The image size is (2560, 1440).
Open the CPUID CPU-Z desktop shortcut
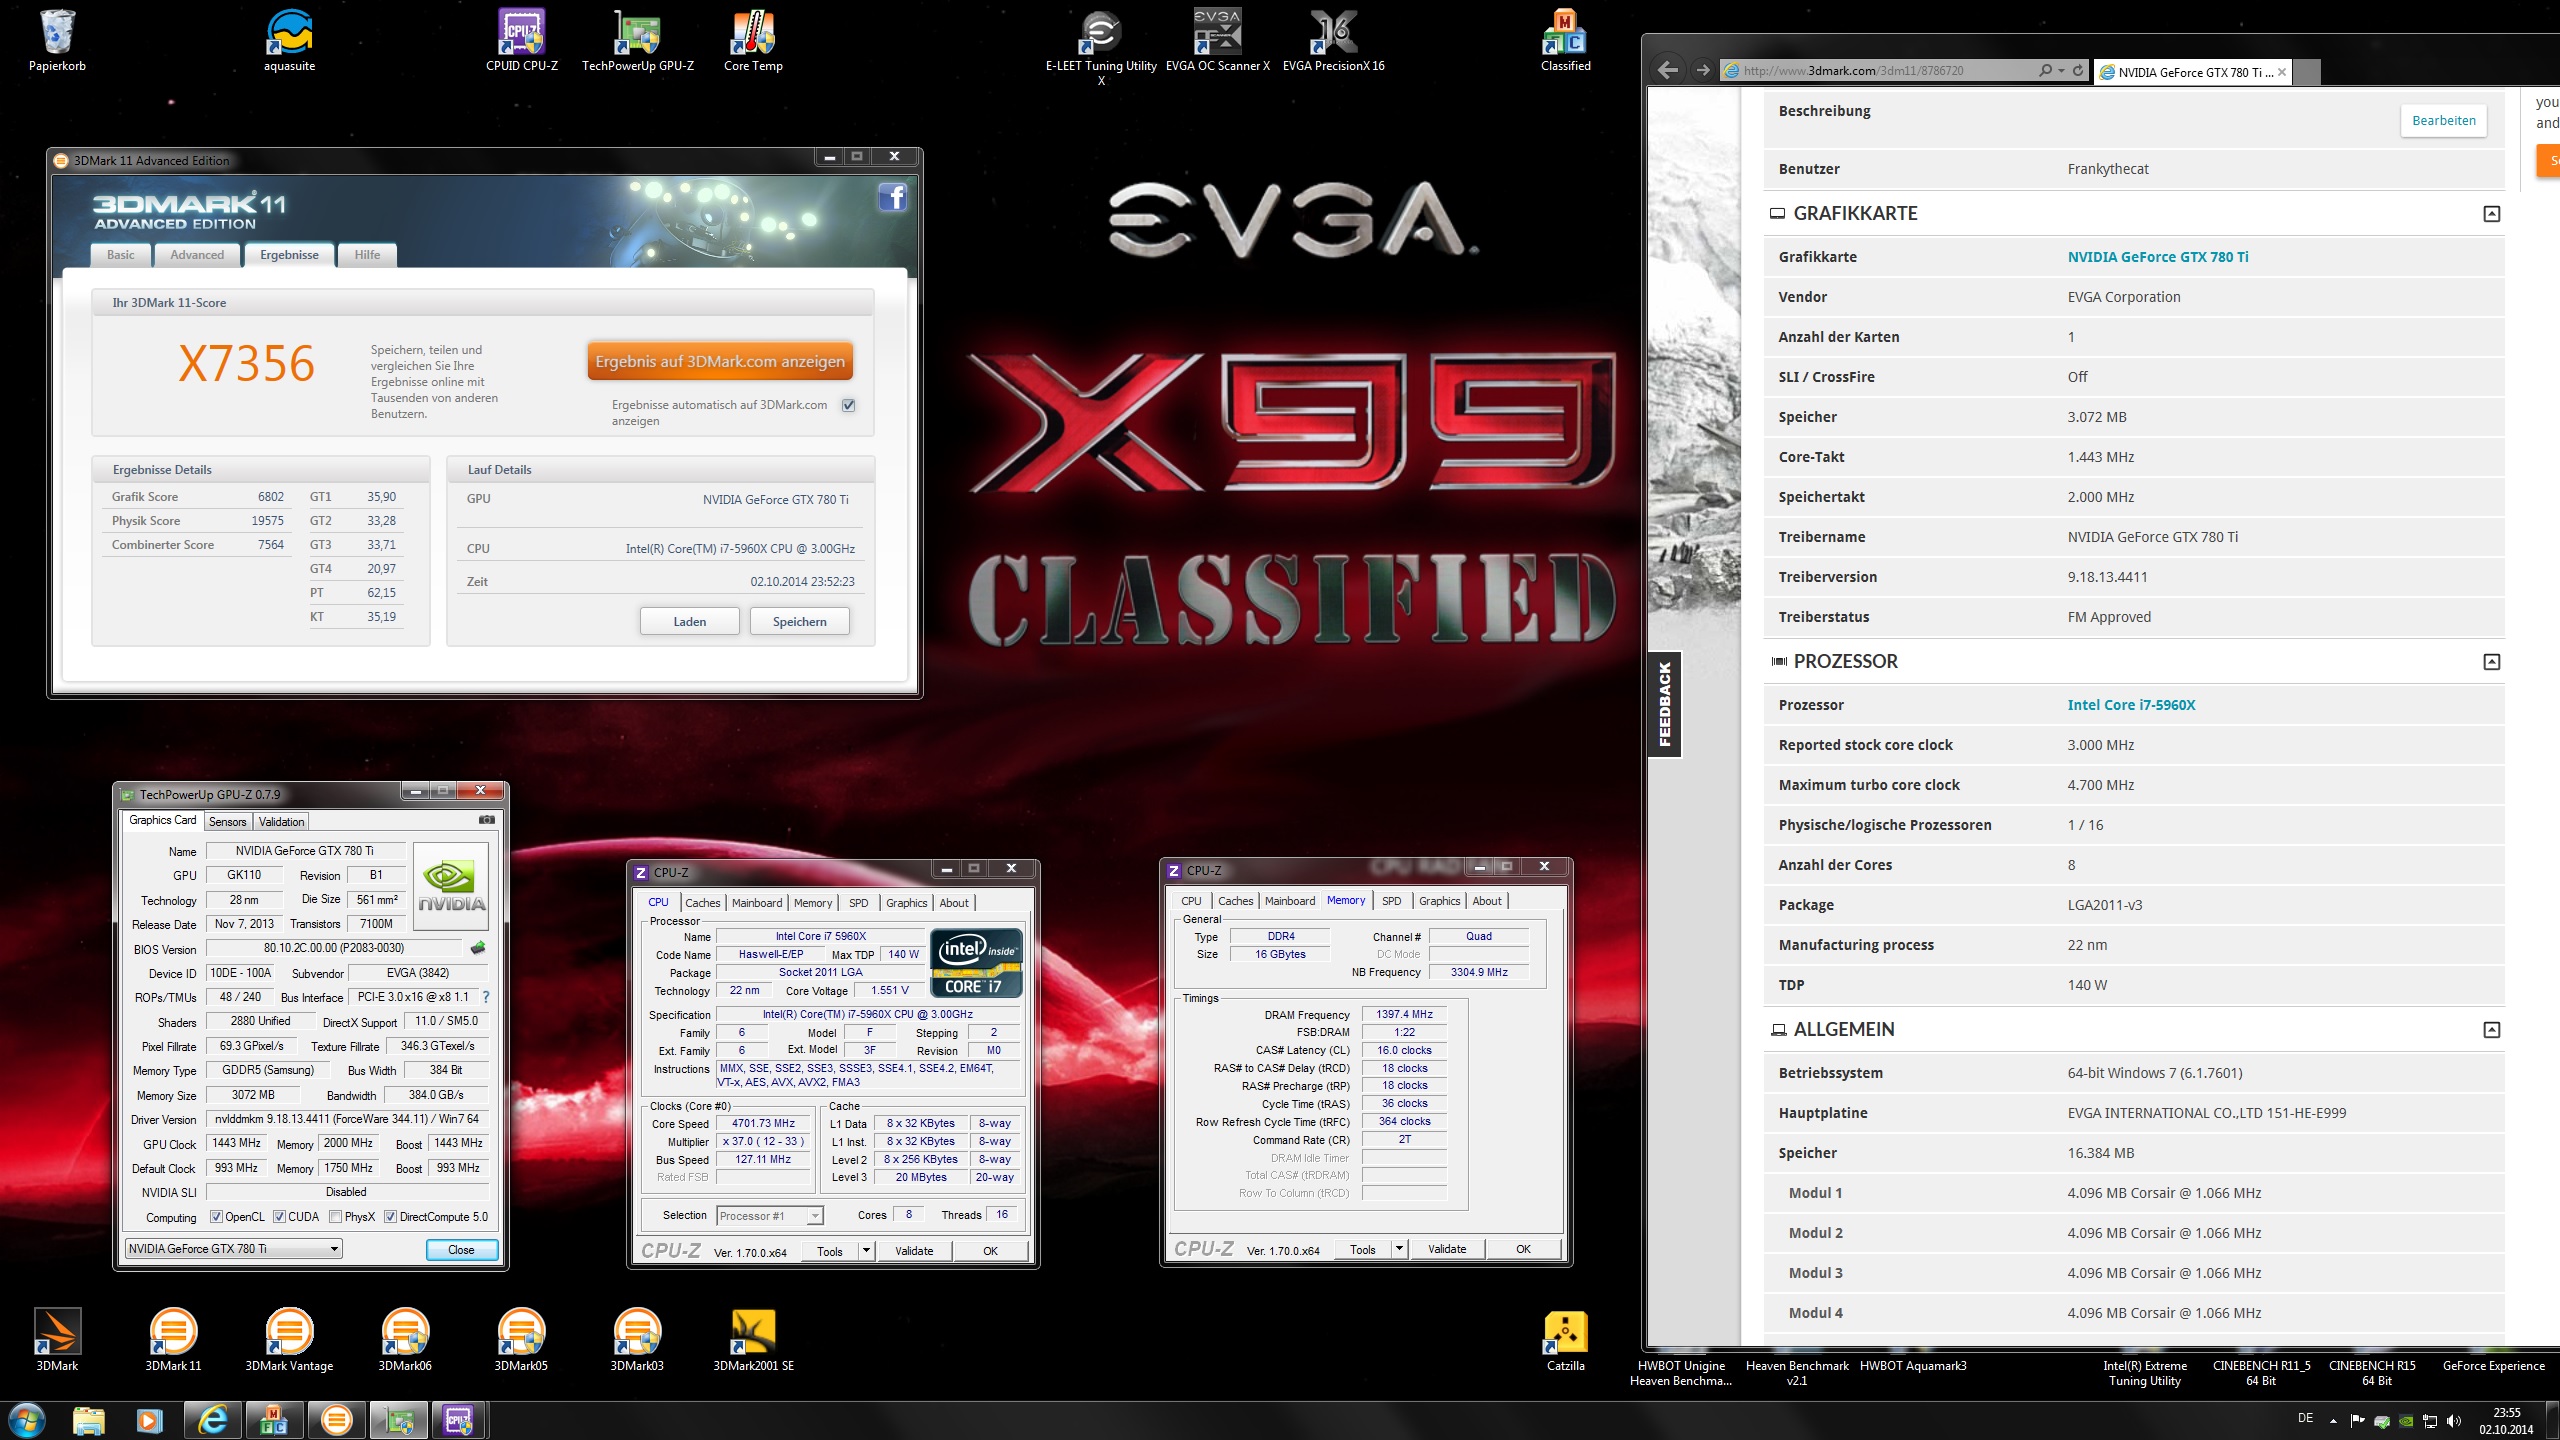click(x=522, y=40)
